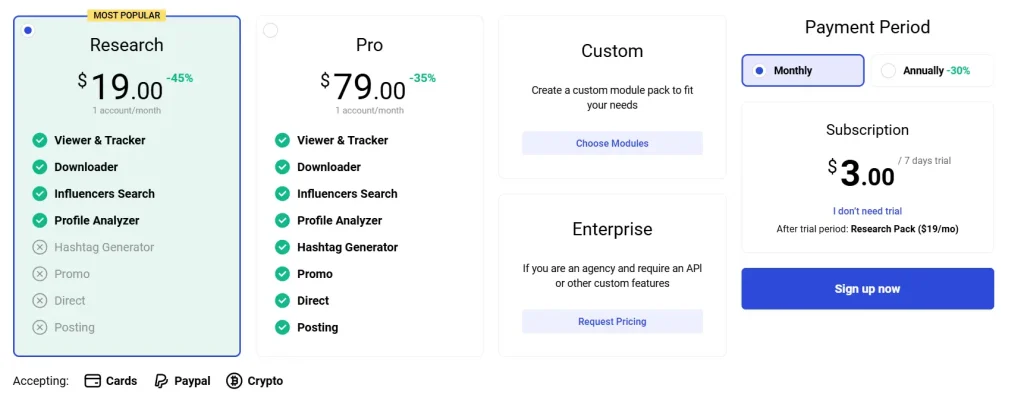Screen dimensions: 1024x417
Task: Click the X icon next to Research Posting
Action: (x=40, y=328)
